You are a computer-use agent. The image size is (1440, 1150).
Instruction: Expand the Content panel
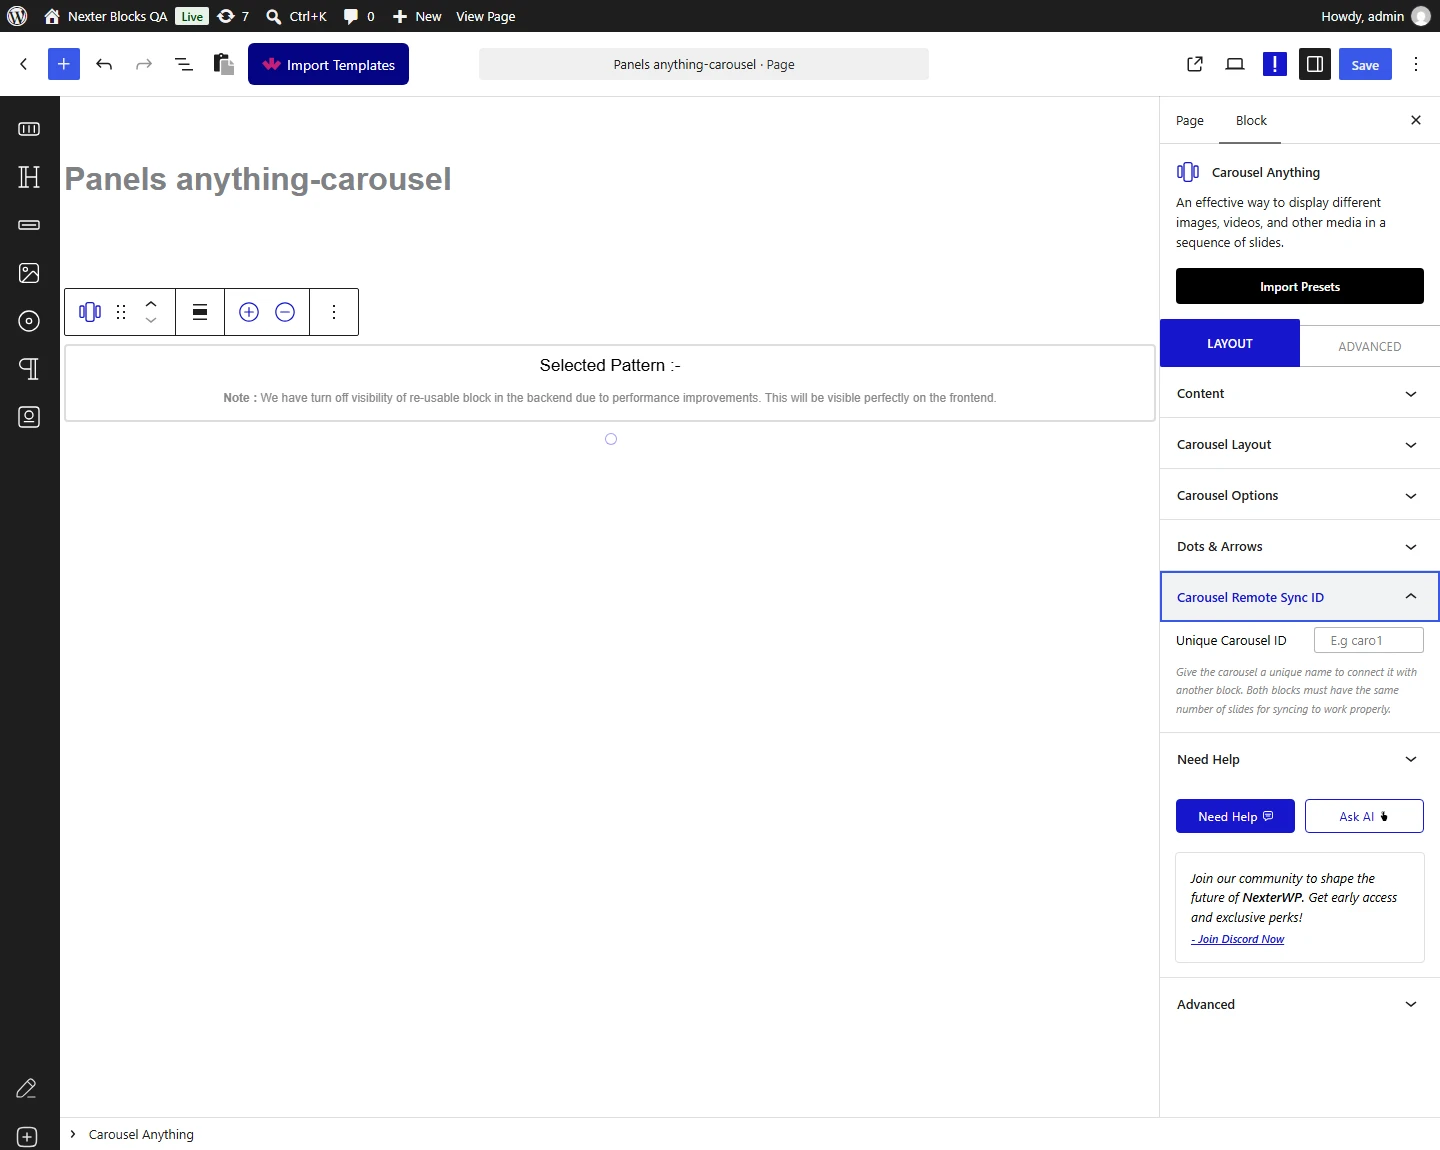tap(1300, 393)
